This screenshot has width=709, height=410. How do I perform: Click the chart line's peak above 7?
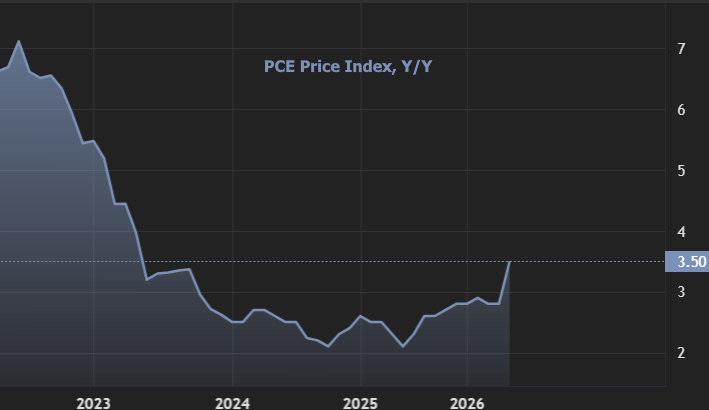(19, 42)
